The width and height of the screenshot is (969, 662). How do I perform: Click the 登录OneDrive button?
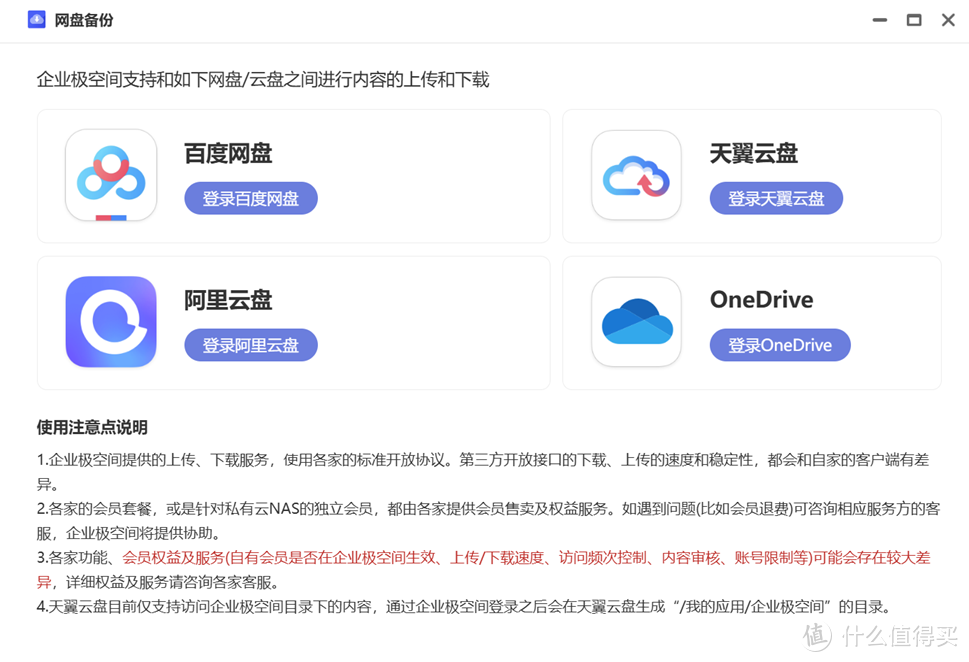pyautogui.click(x=780, y=344)
